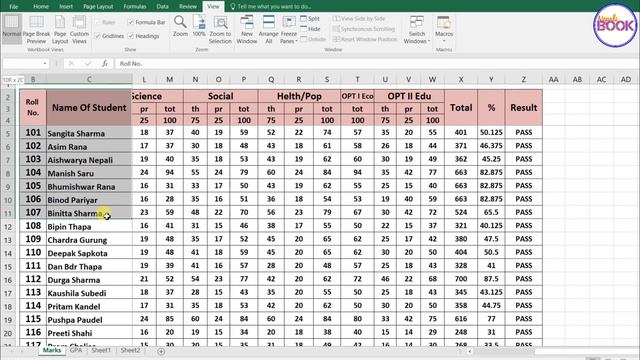Click the OPT I Eco header
The width and height of the screenshot is (640, 360).
357,96
